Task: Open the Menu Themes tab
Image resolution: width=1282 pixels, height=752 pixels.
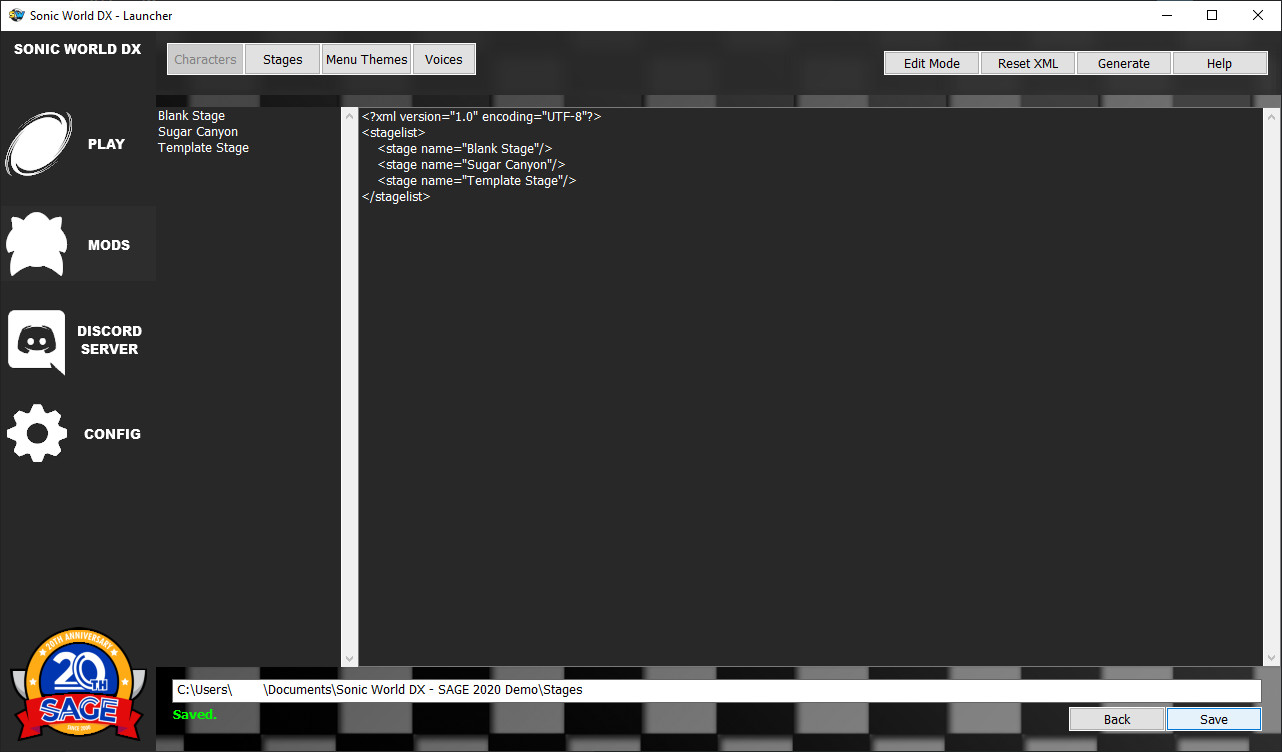Action: [366, 59]
